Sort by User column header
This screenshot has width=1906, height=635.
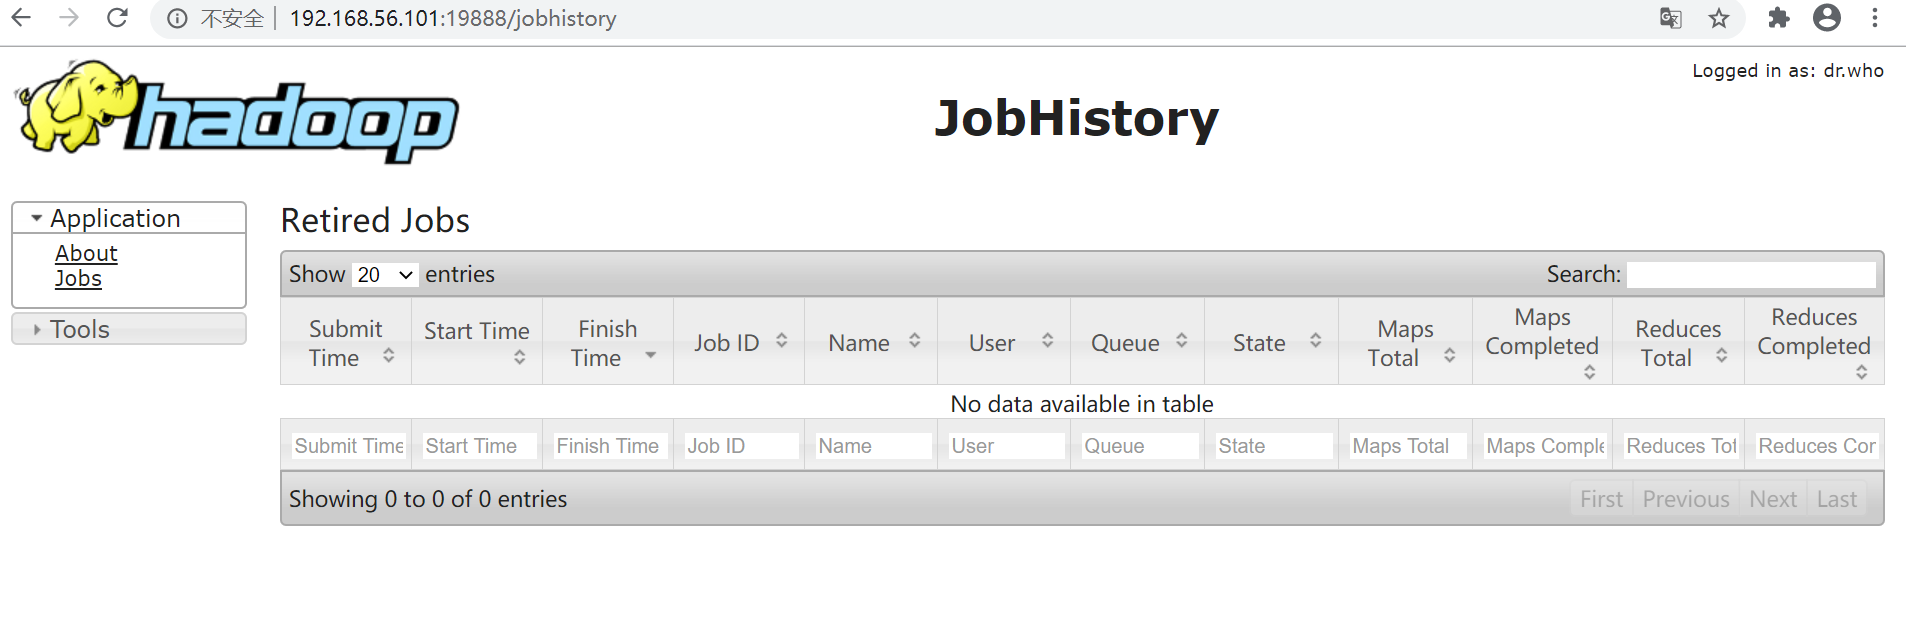[x=1004, y=342]
